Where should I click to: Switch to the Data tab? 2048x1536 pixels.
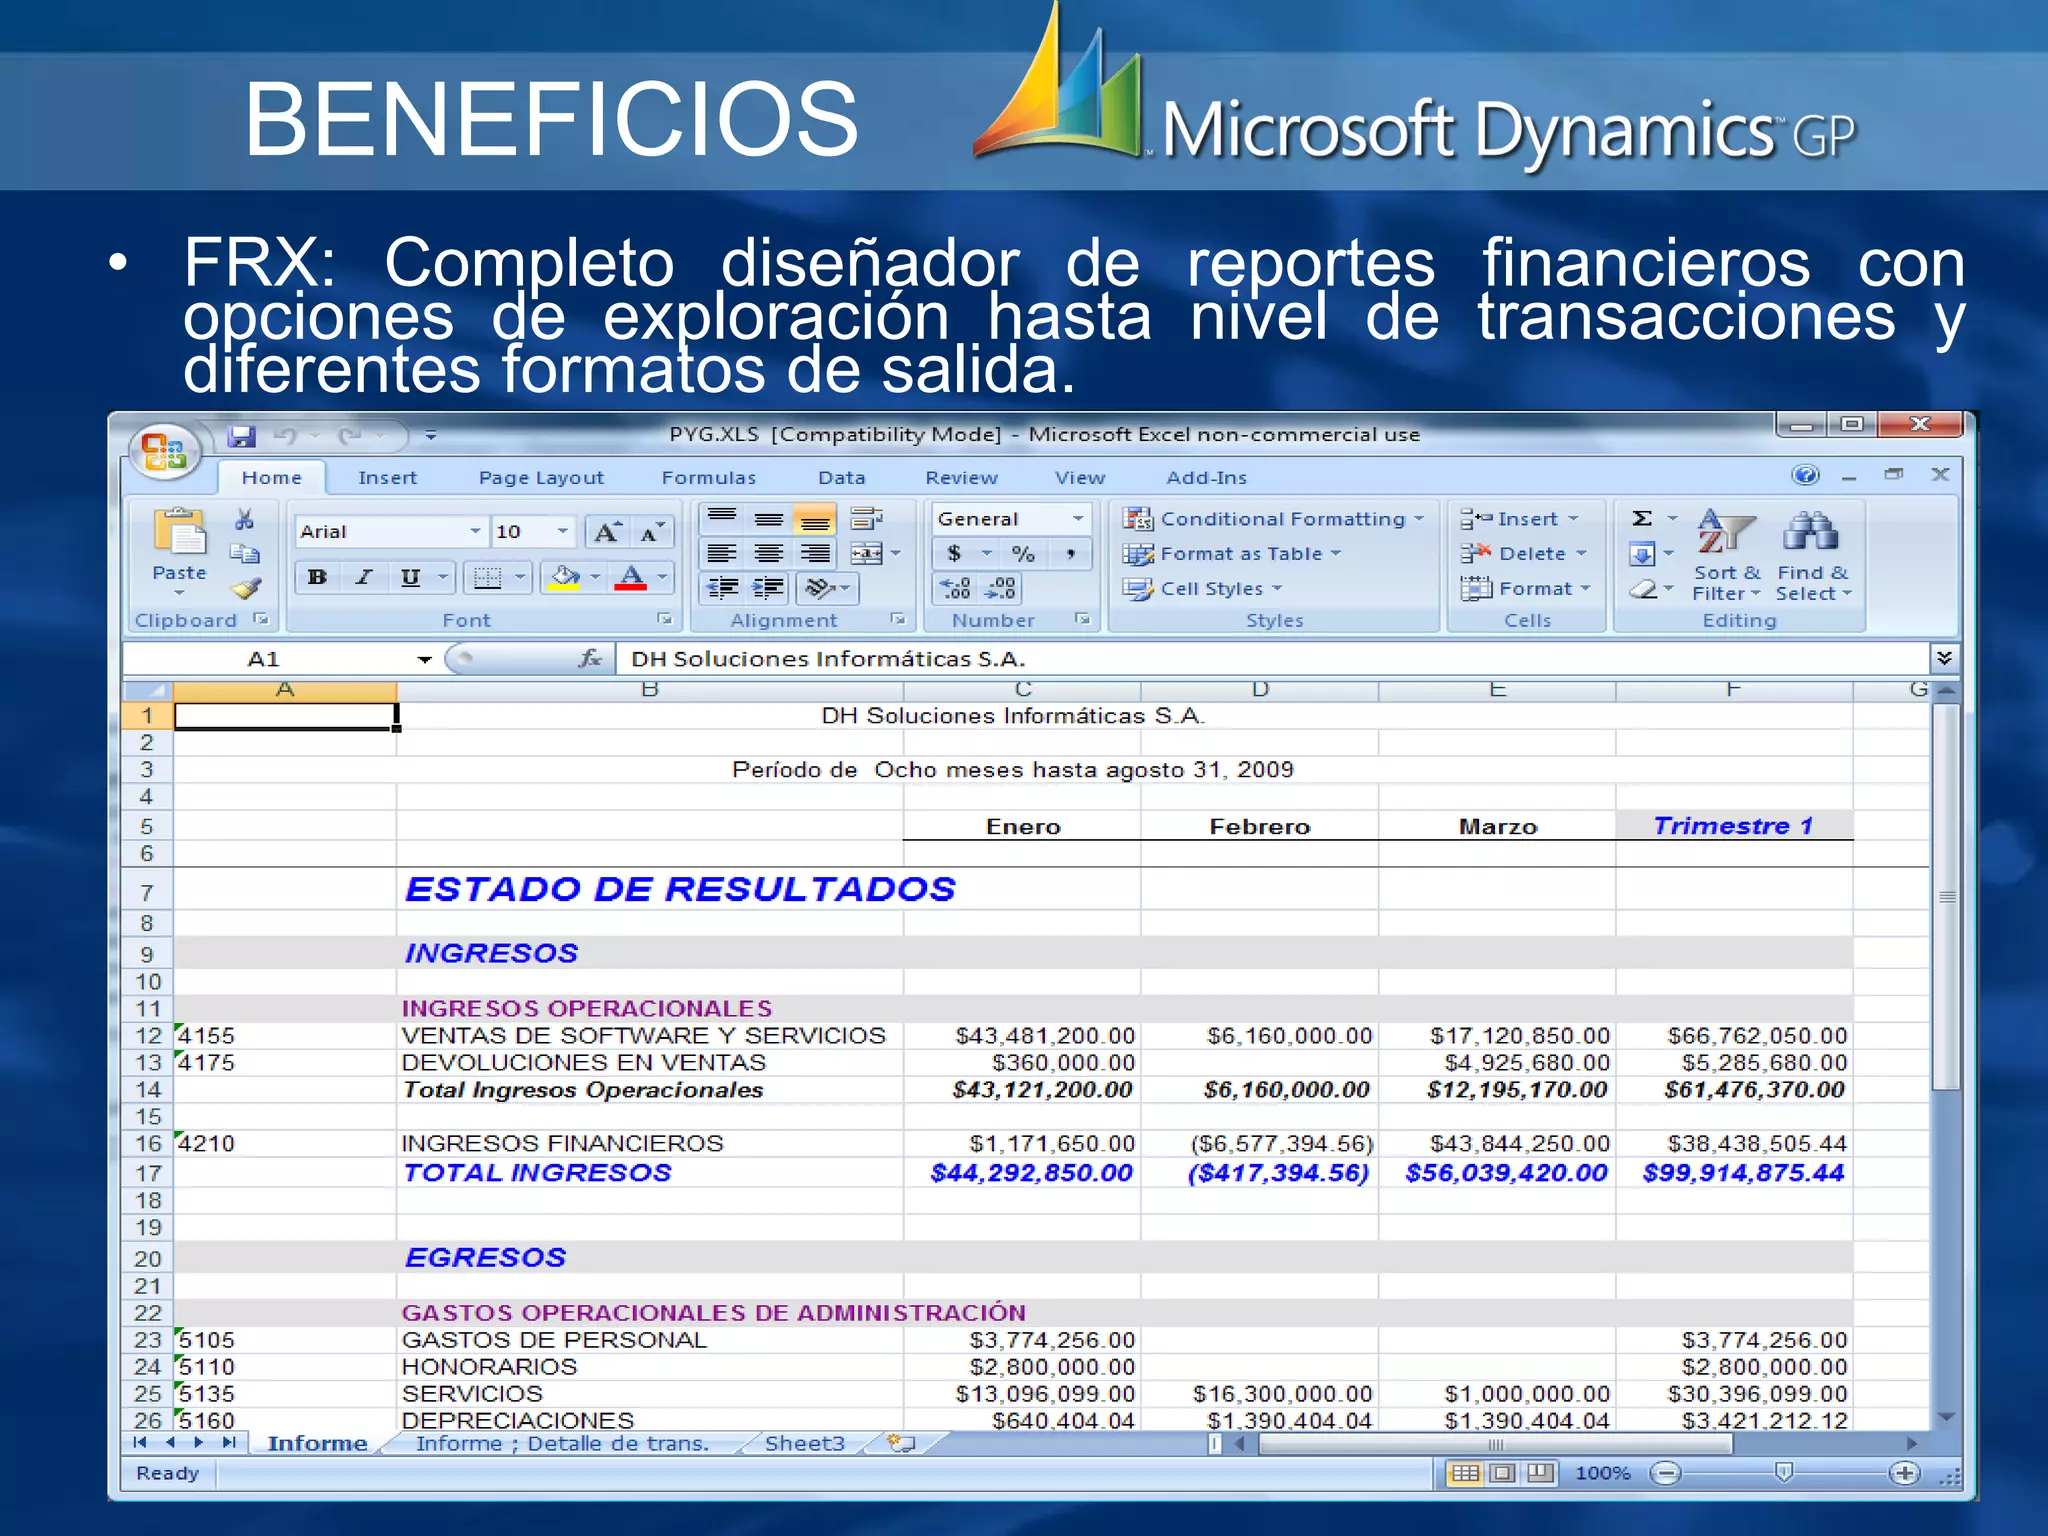coord(841,477)
